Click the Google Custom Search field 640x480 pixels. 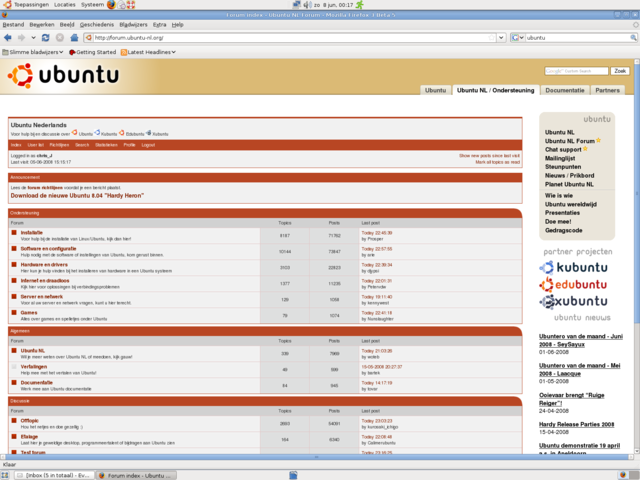pos(576,71)
